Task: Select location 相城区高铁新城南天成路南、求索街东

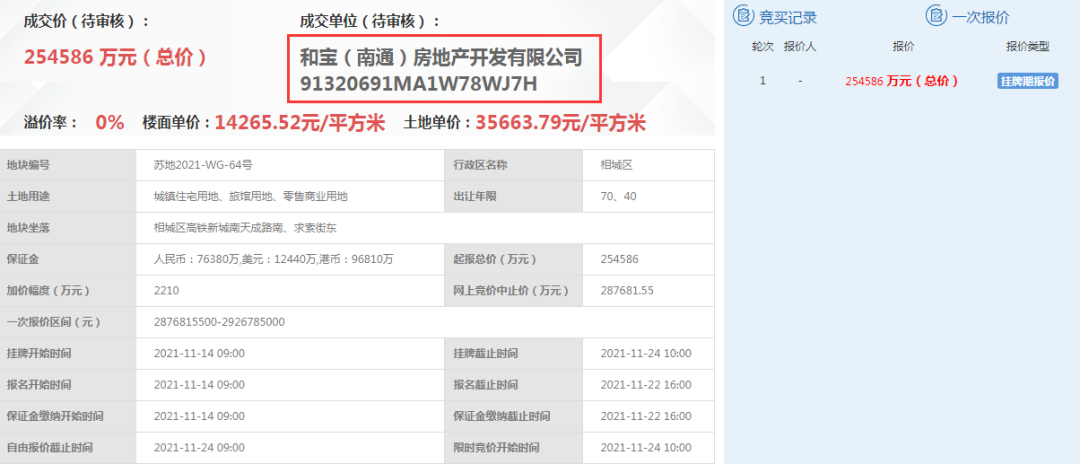Action: (245, 228)
